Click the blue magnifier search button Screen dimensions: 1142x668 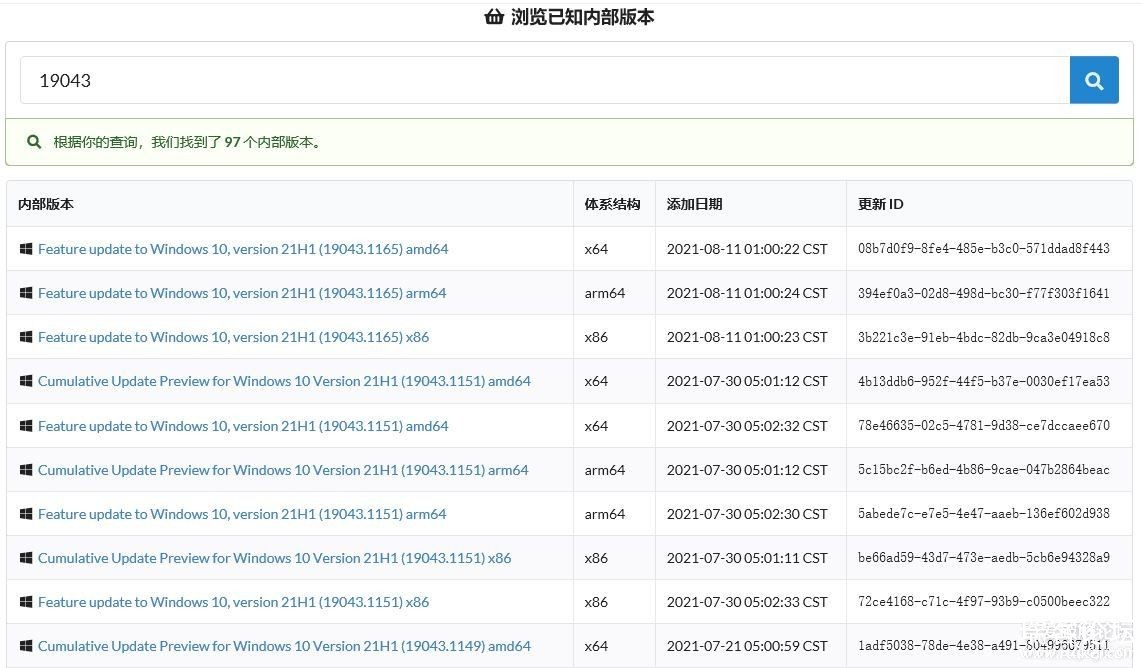pyautogui.click(x=1094, y=80)
